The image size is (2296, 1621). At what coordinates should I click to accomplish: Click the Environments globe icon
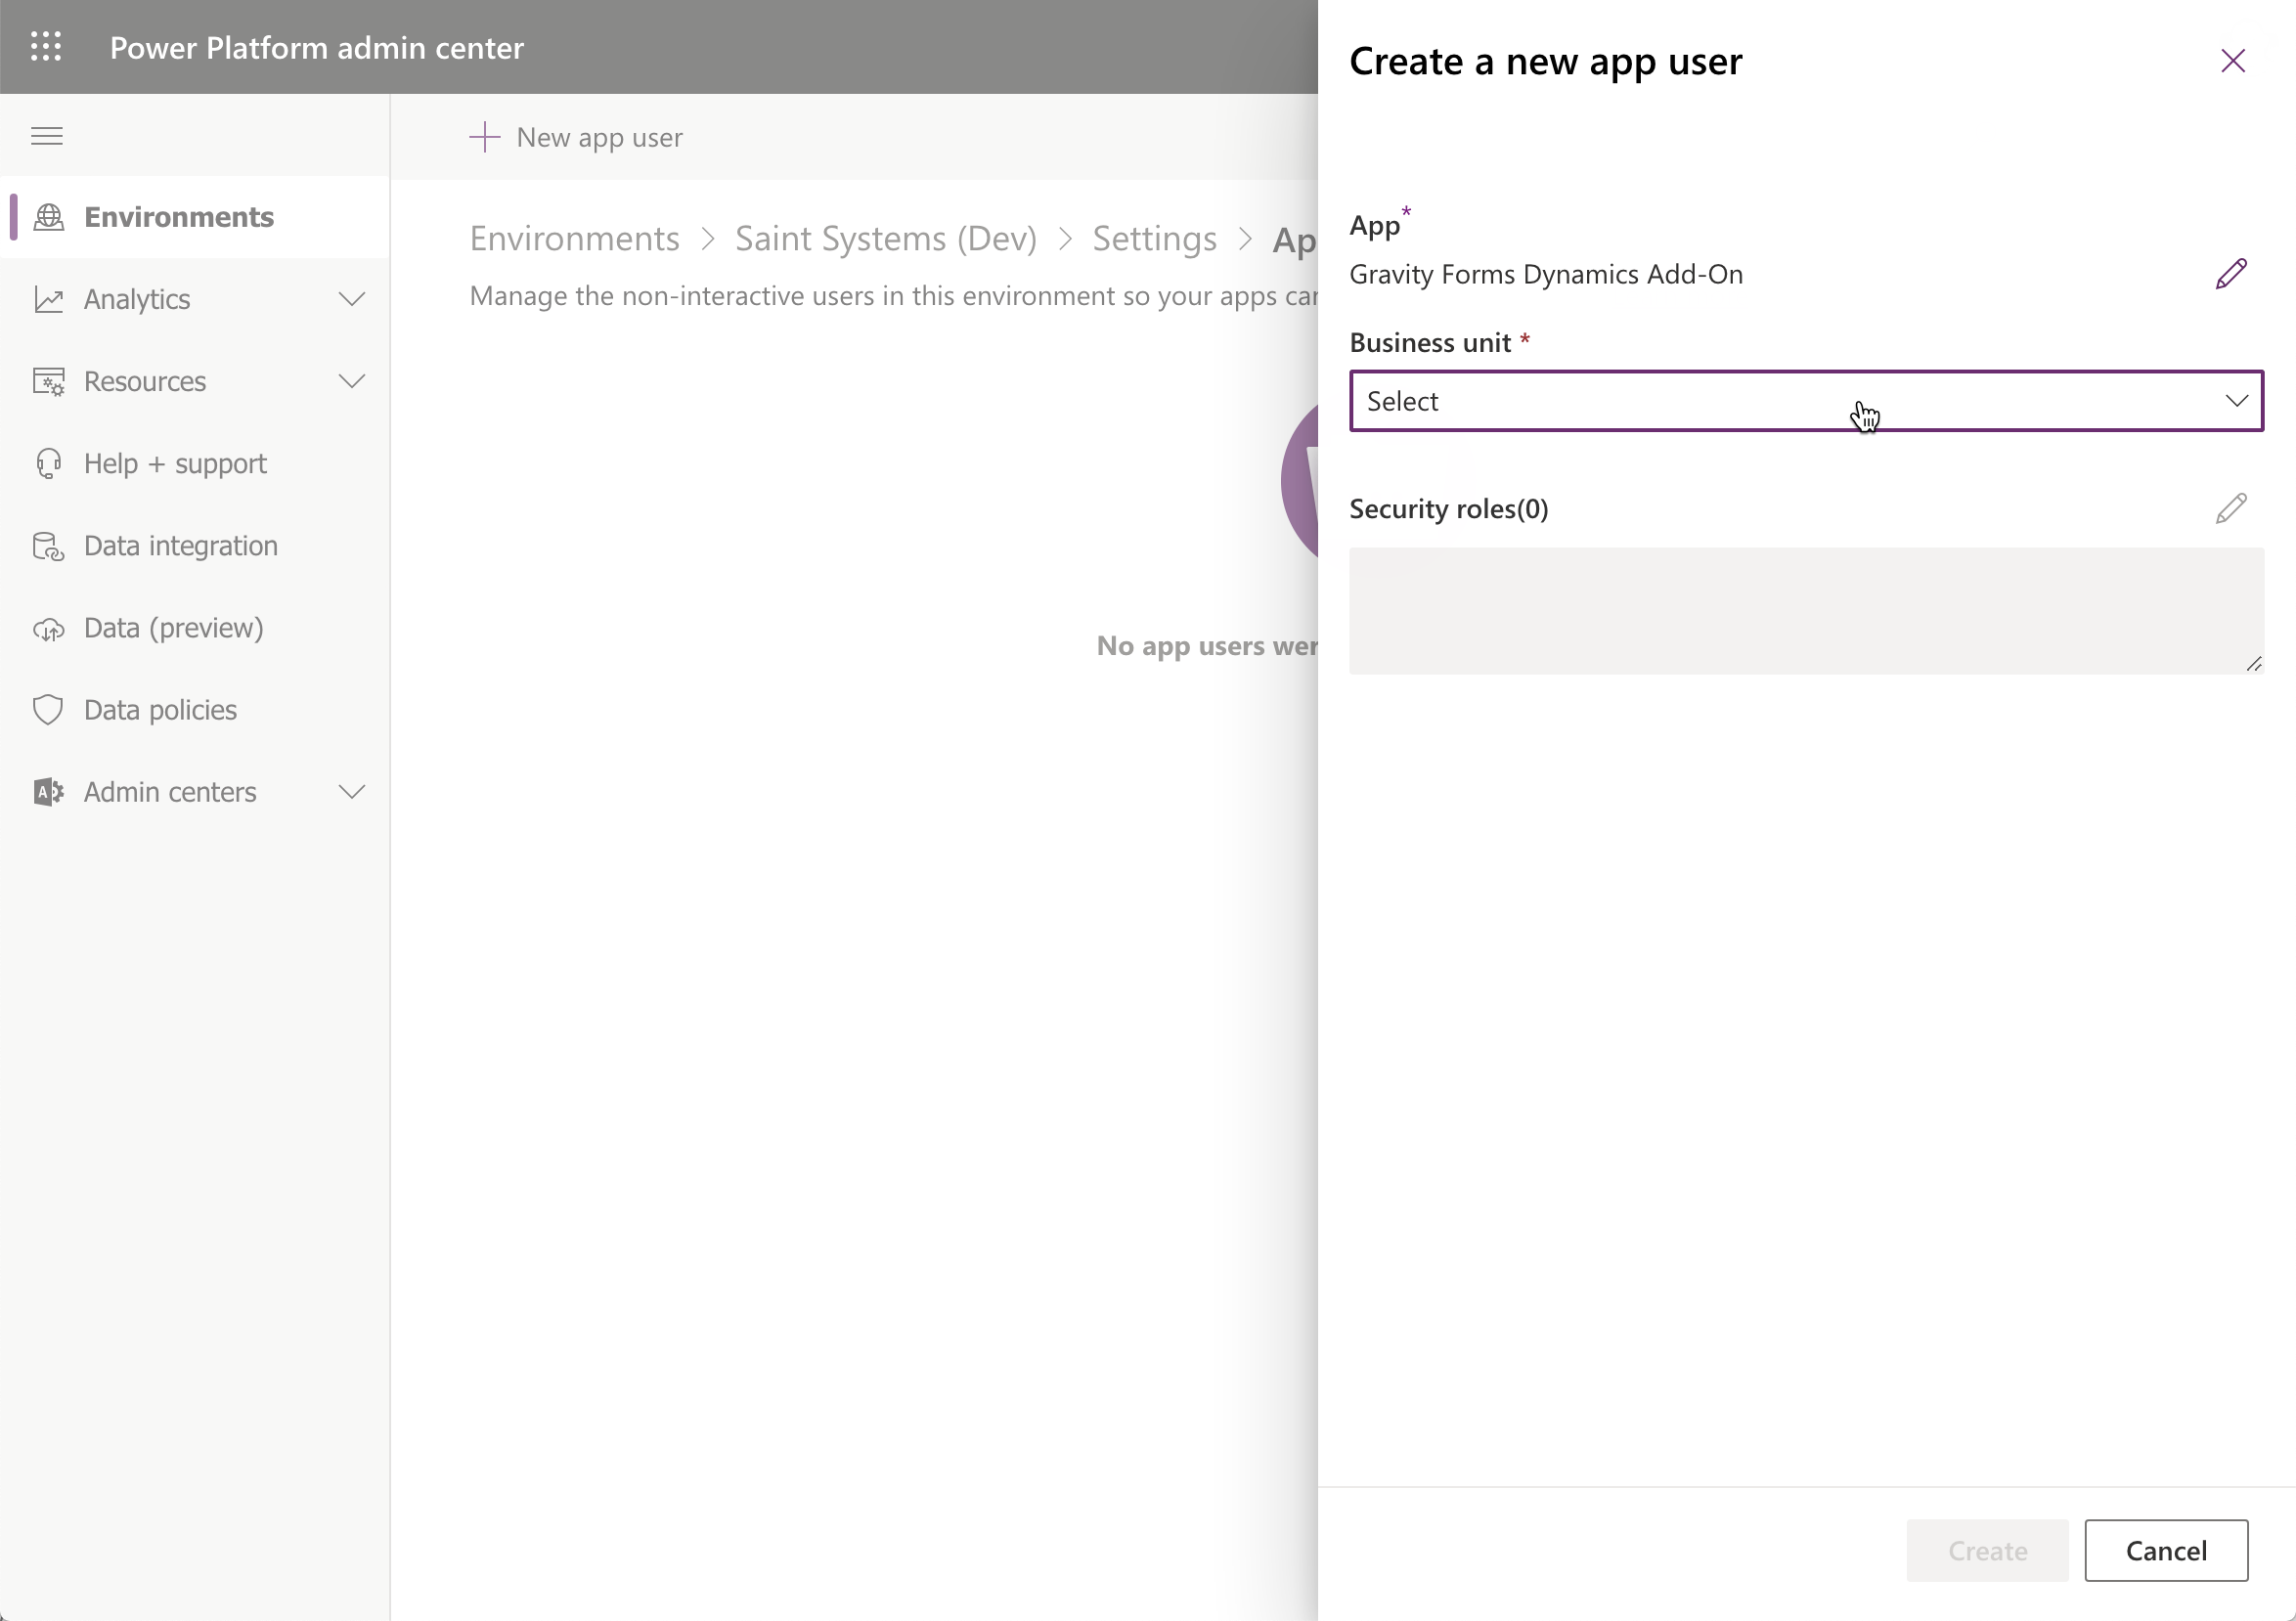(49, 217)
